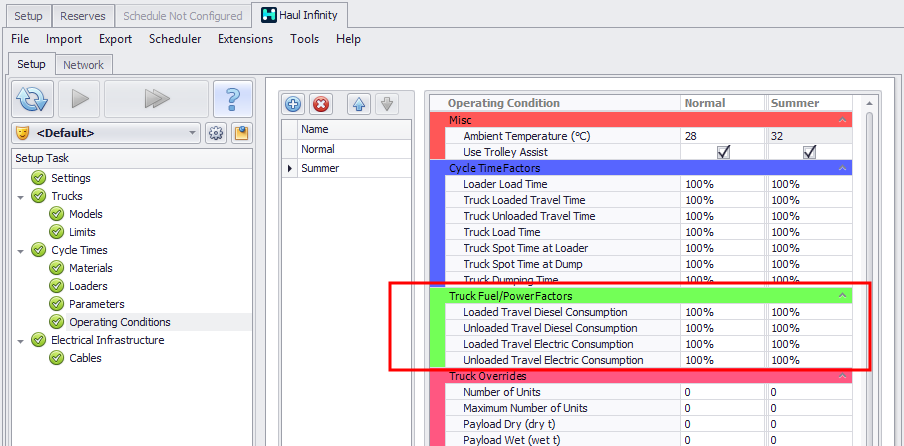Screen dimensions: 904x446
Task: Click the scroll up arrow of grid scrollbar
Action: (868, 103)
